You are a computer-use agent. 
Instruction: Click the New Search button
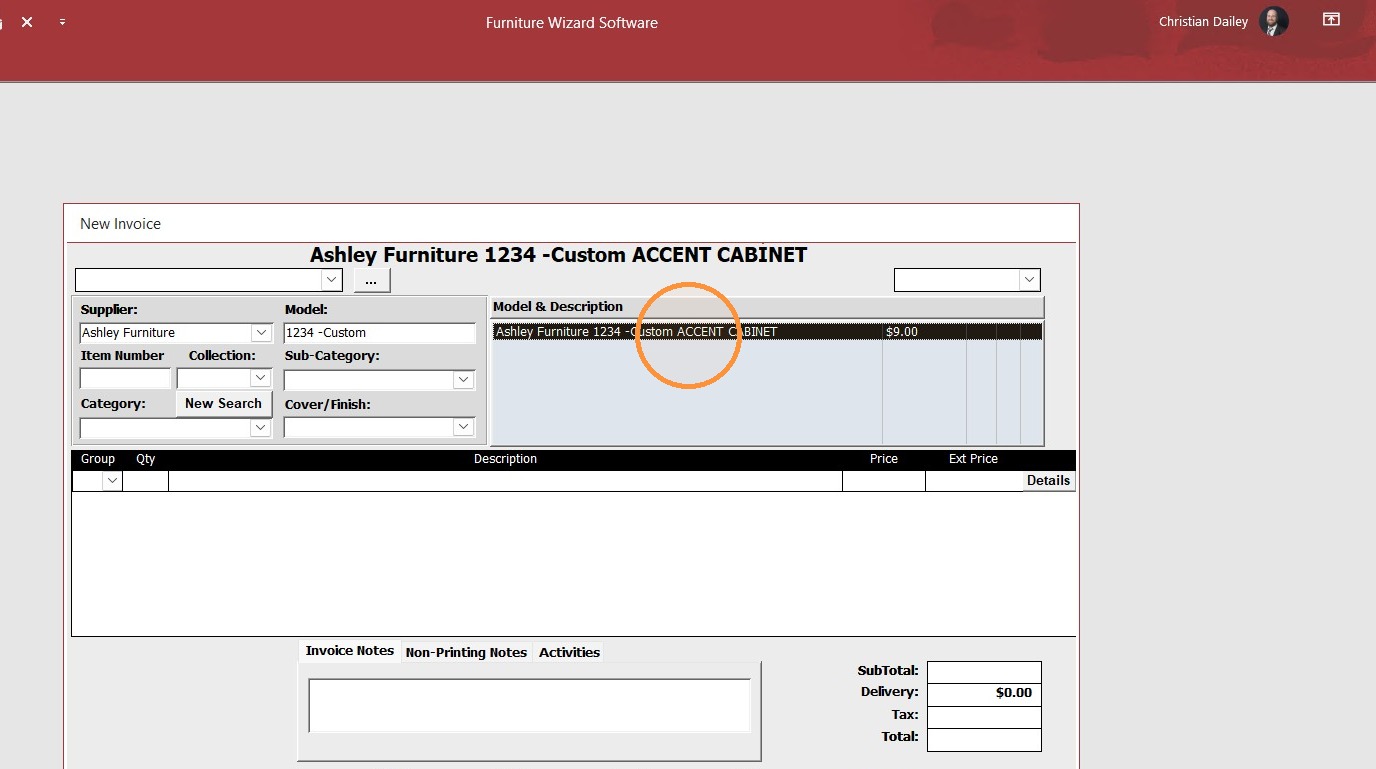click(x=223, y=404)
